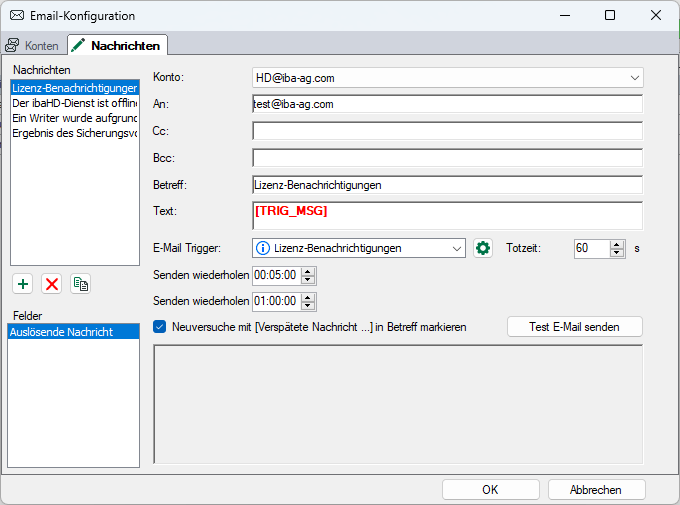Minimize the Email-Konfiguration window

[565, 15]
